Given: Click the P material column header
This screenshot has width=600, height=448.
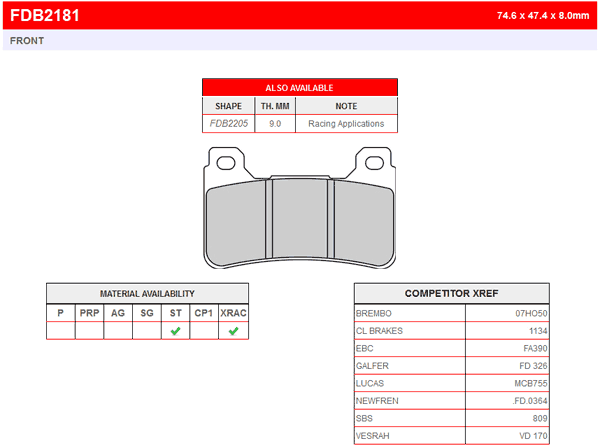Looking at the screenshot, I should 60,313.
